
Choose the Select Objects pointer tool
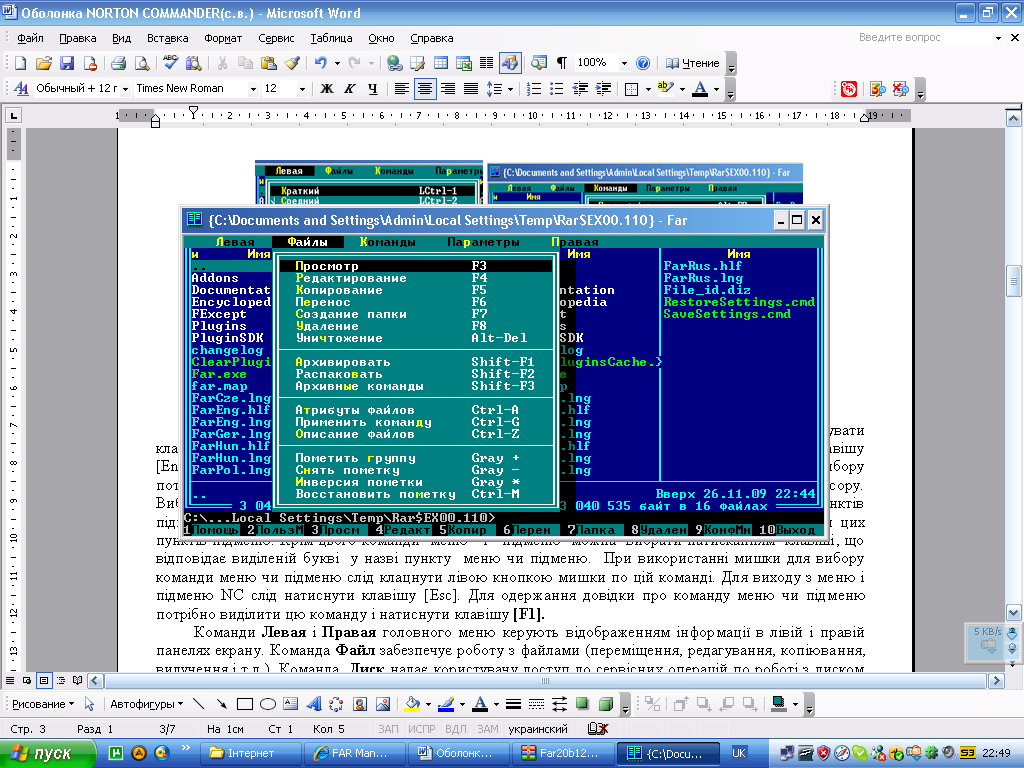click(x=89, y=704)
